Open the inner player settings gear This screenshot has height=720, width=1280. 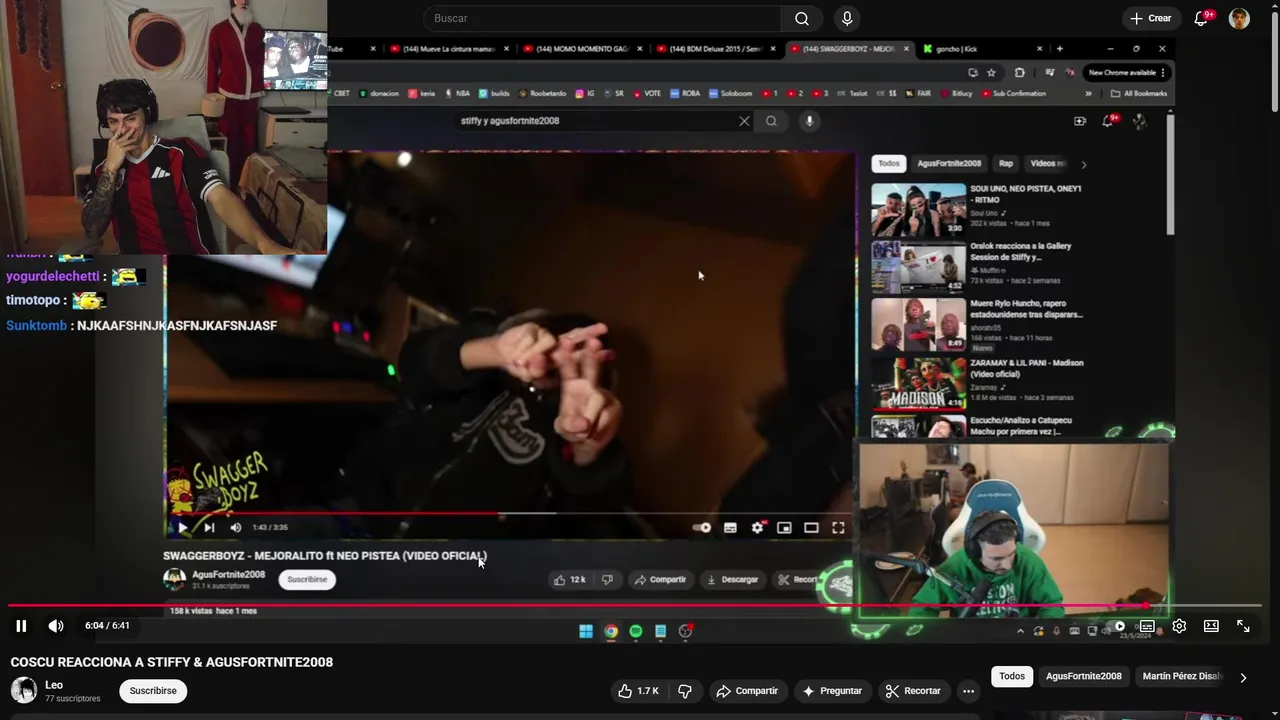(x=757, y=528)
